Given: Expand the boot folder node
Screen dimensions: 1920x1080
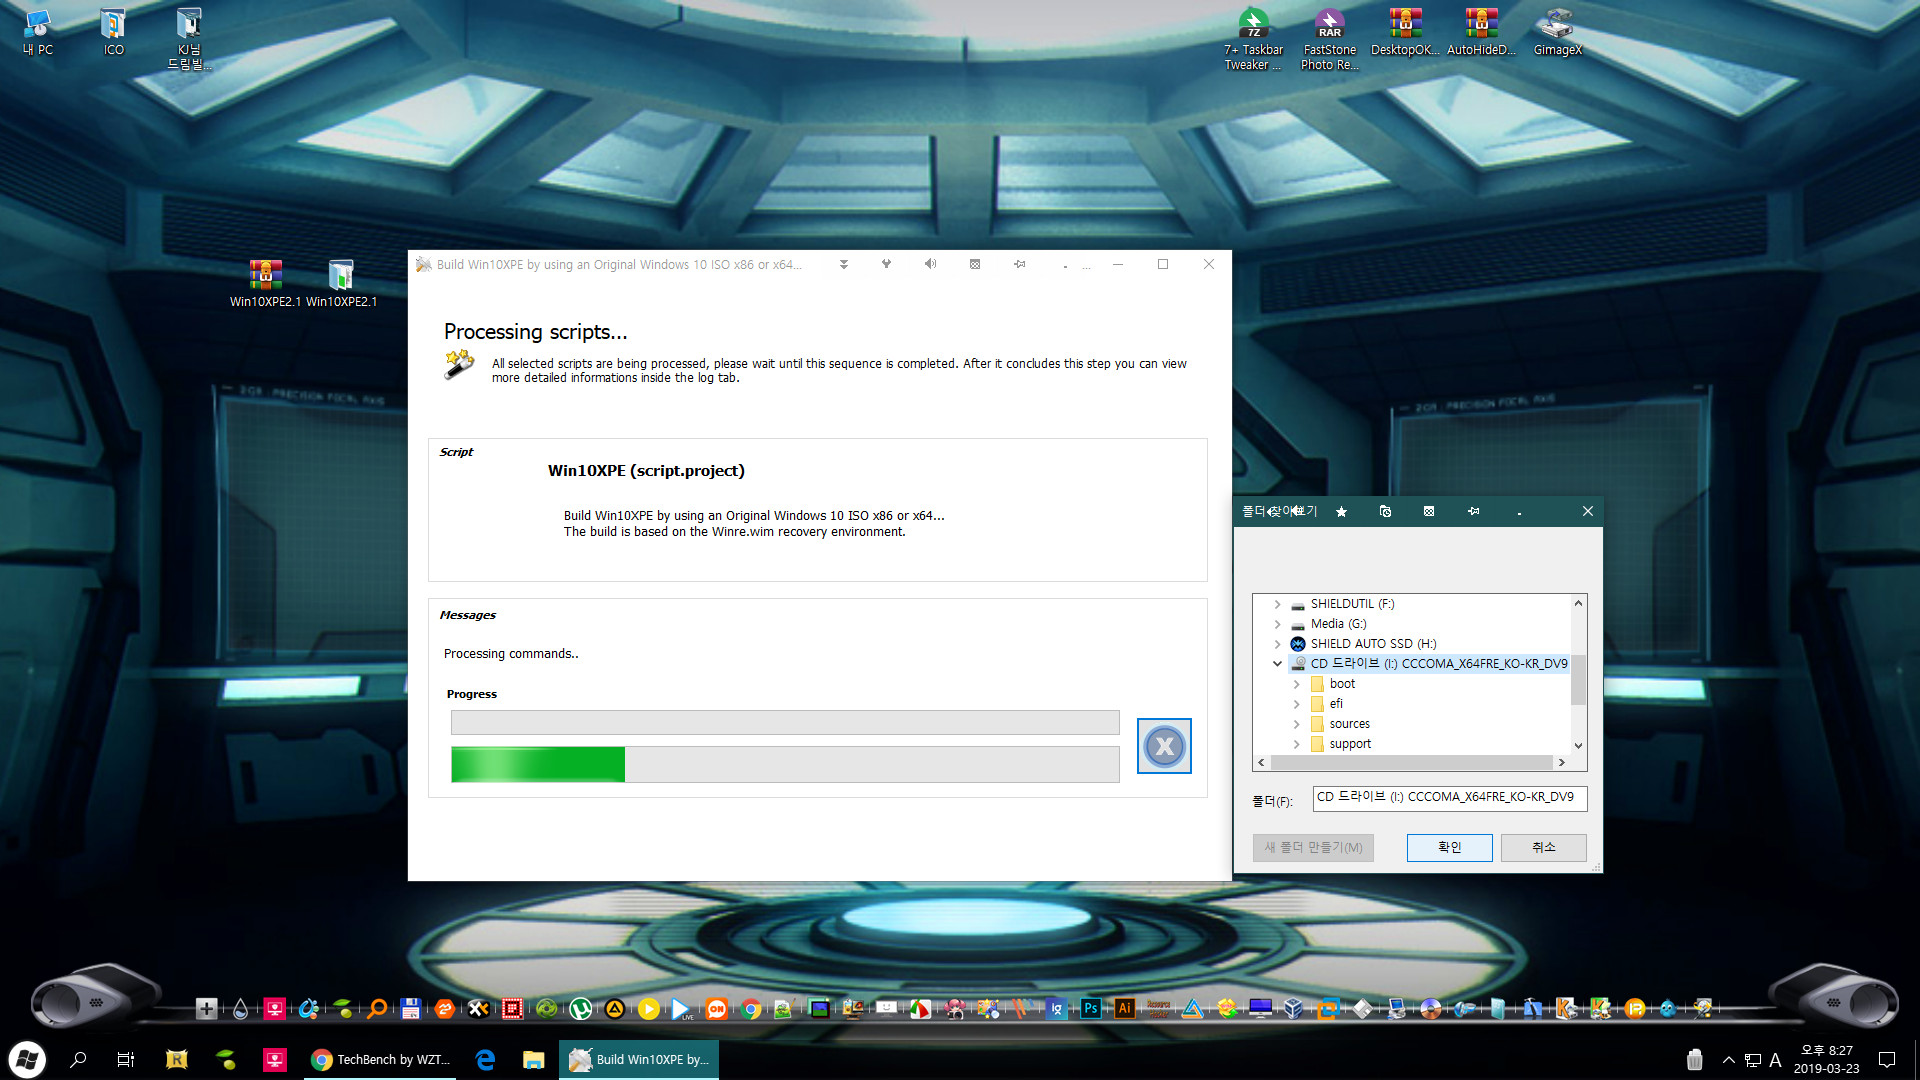Looking at the screenshot, I should [x=1296, y=684].
